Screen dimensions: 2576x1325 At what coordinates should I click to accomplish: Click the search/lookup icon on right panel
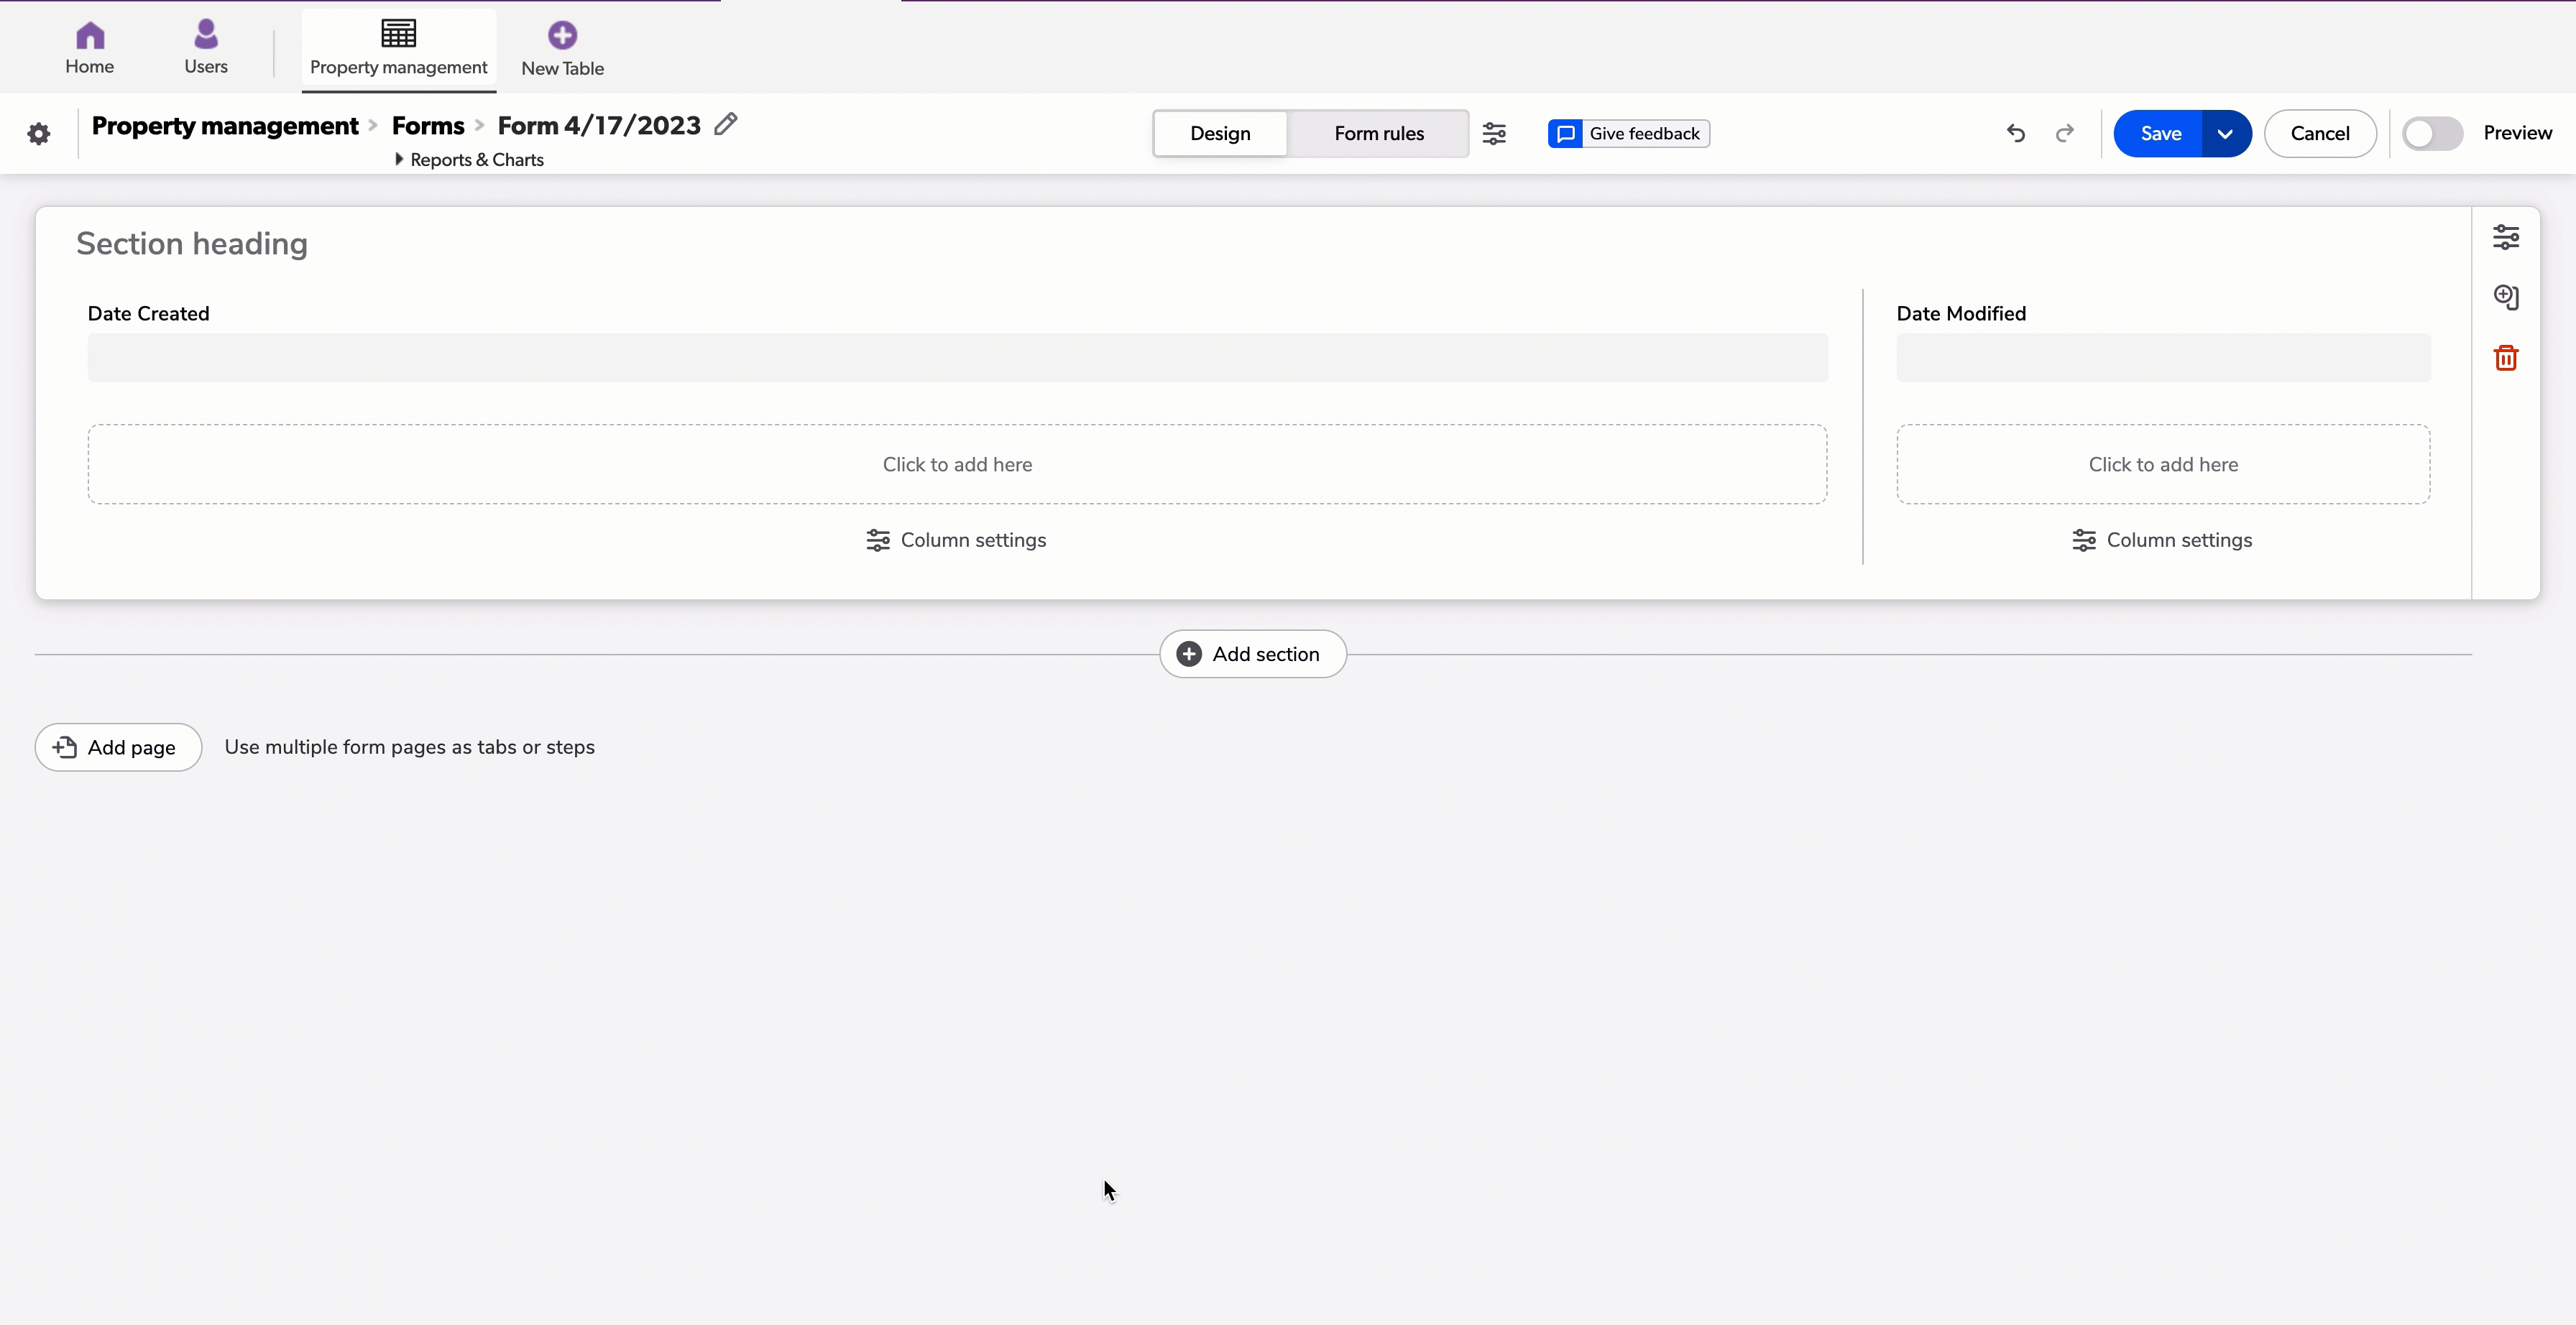pyautogui.click(x=2507, y=297)
